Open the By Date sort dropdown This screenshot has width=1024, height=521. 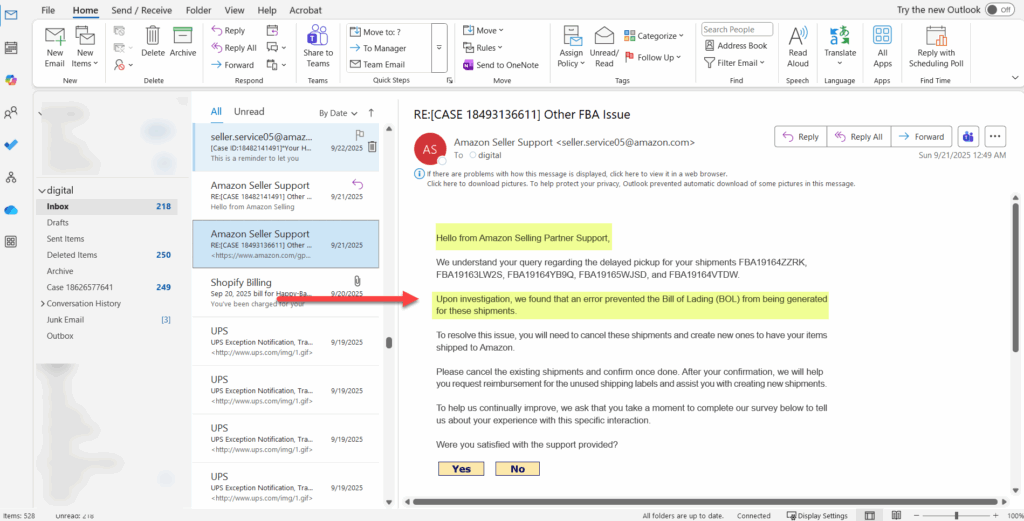(x=337, y=113)
